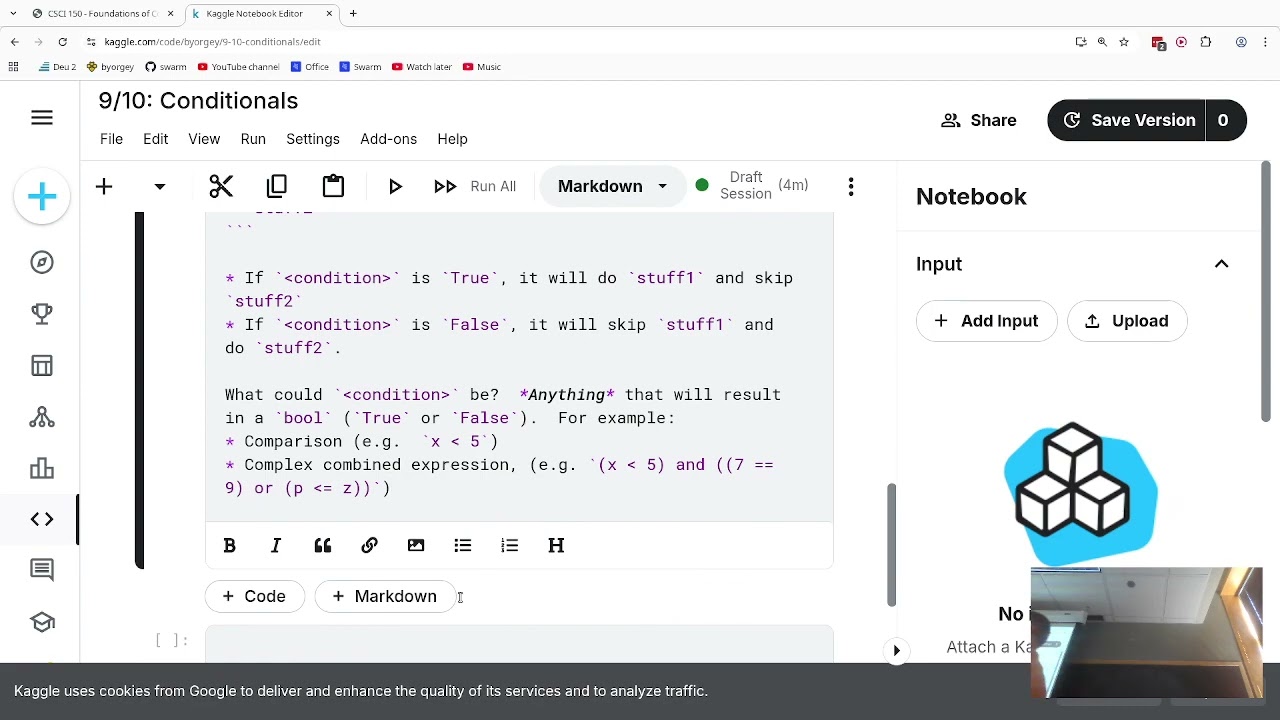Click the notebook vertical scrollbar
1280x720 pixels.
click(x=890, y=545)
